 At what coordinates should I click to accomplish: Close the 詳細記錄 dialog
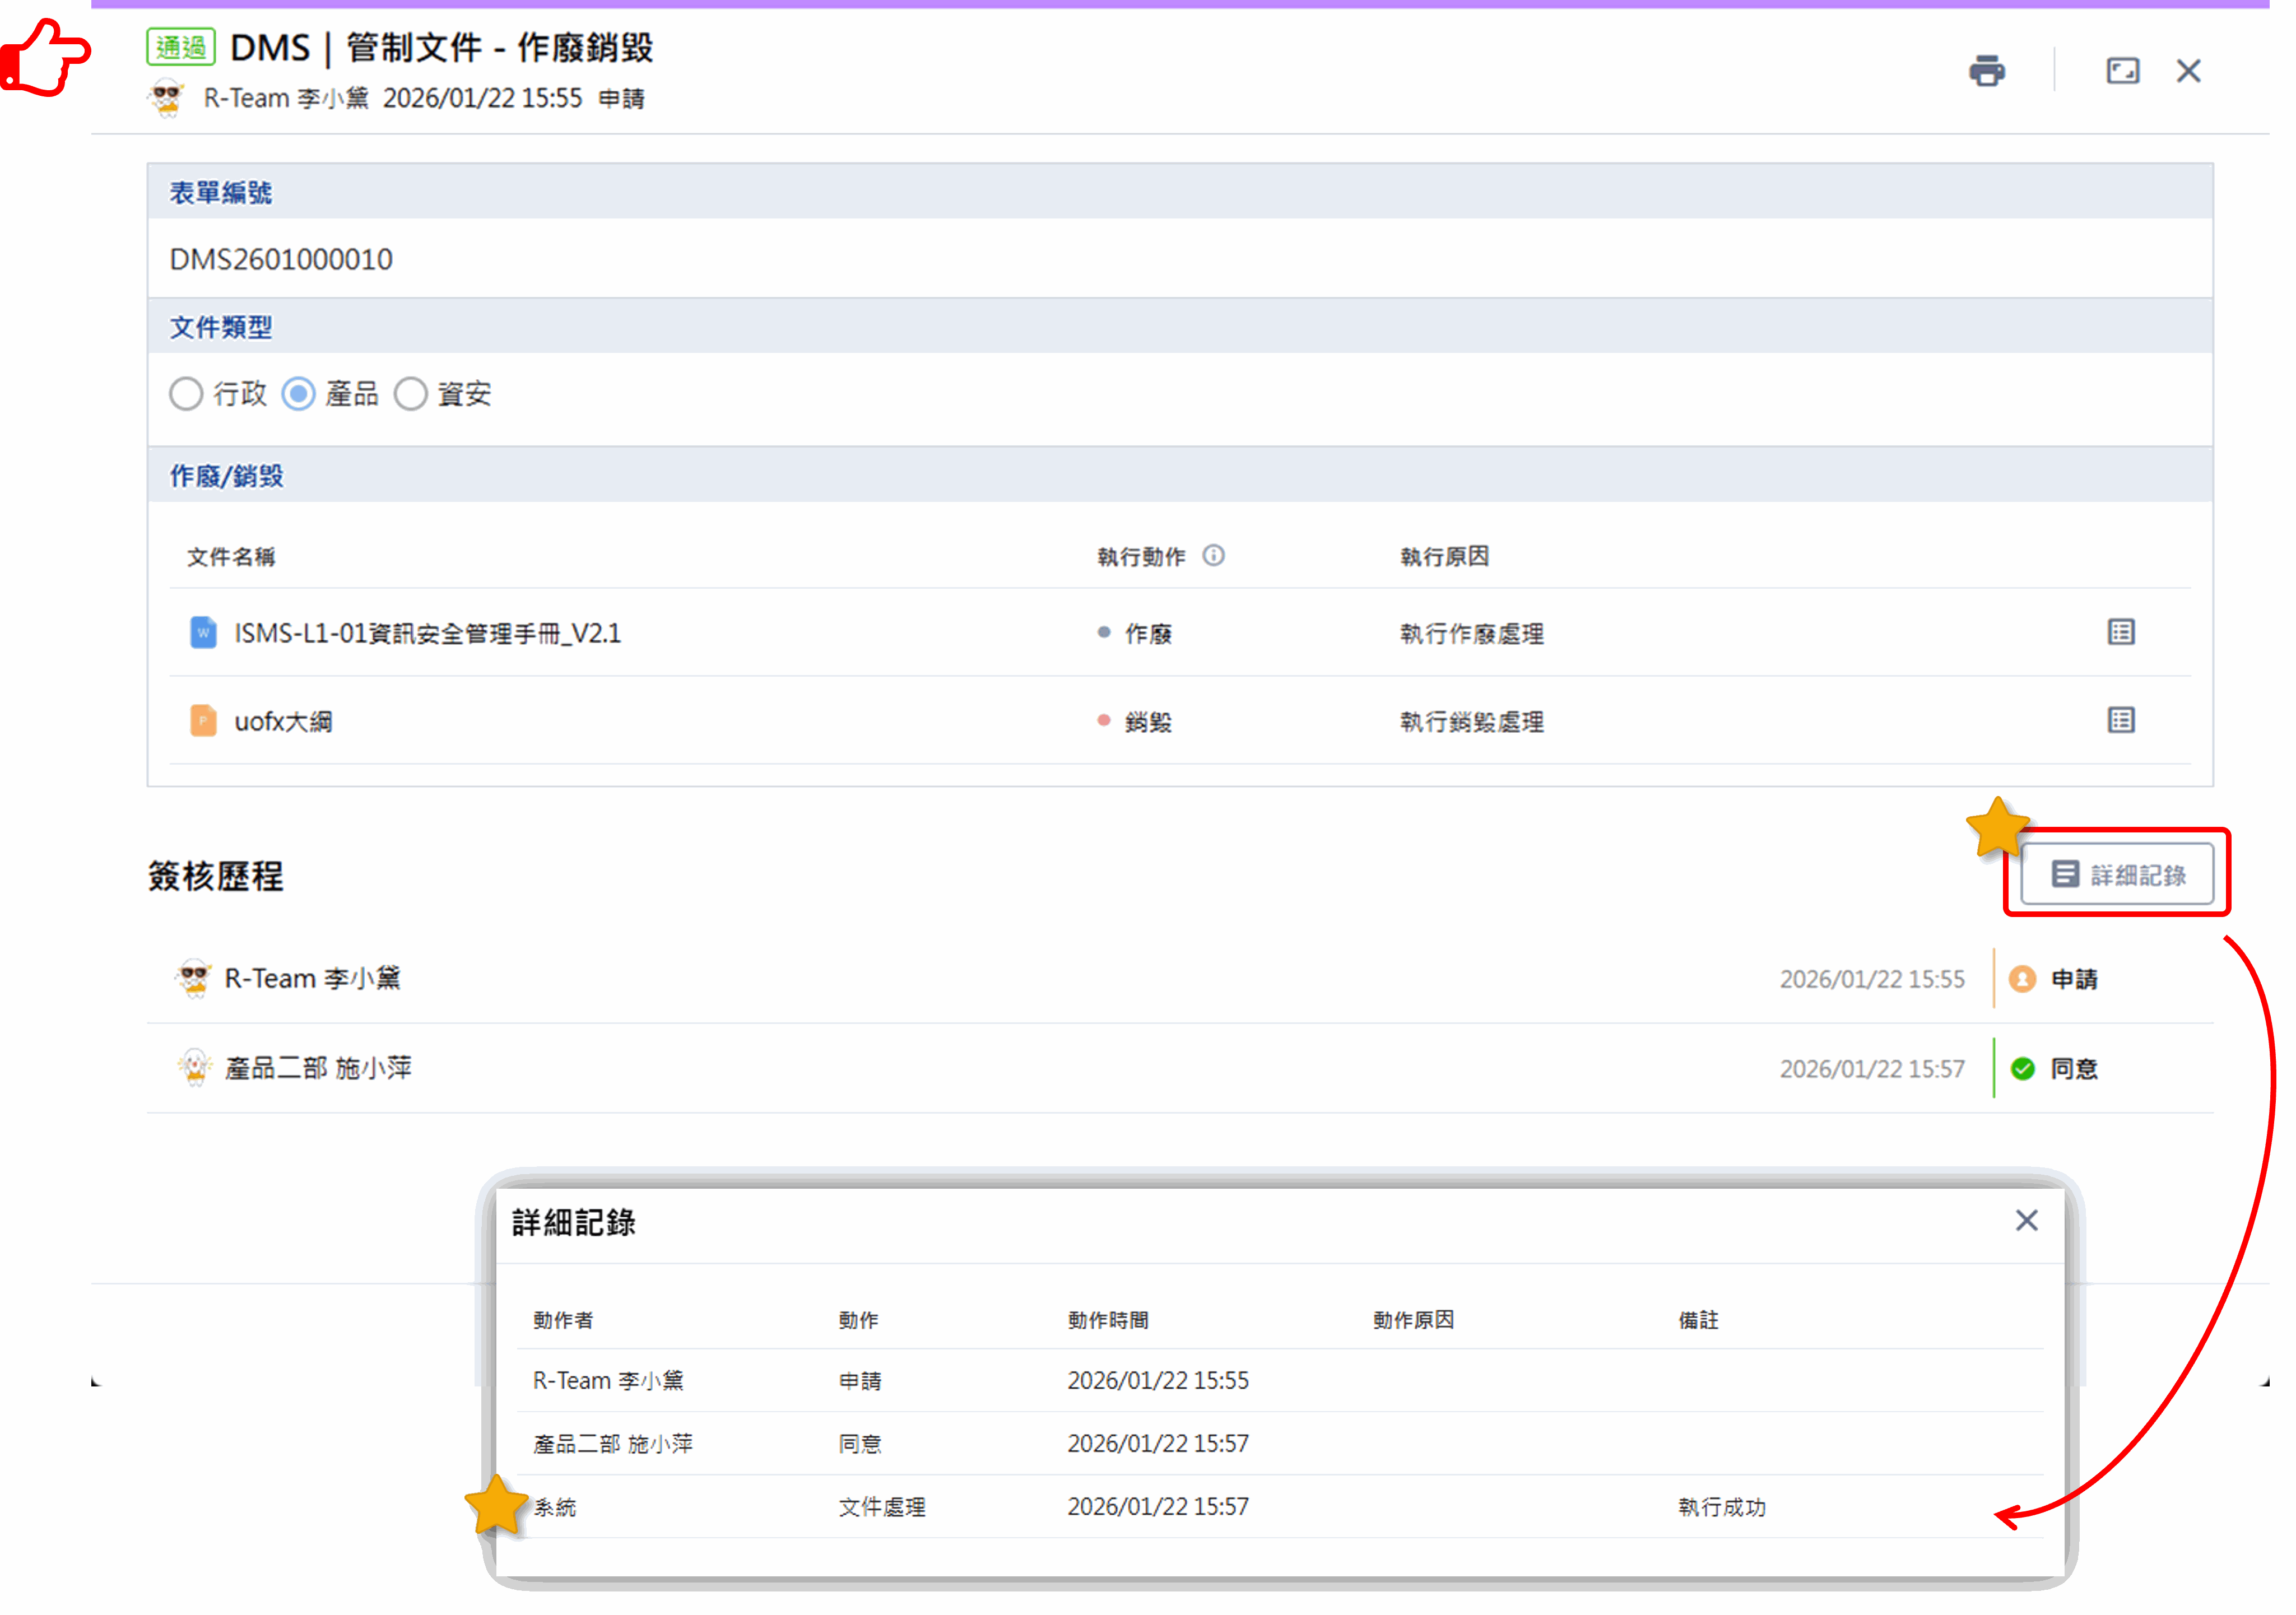coord(2026,1220)
